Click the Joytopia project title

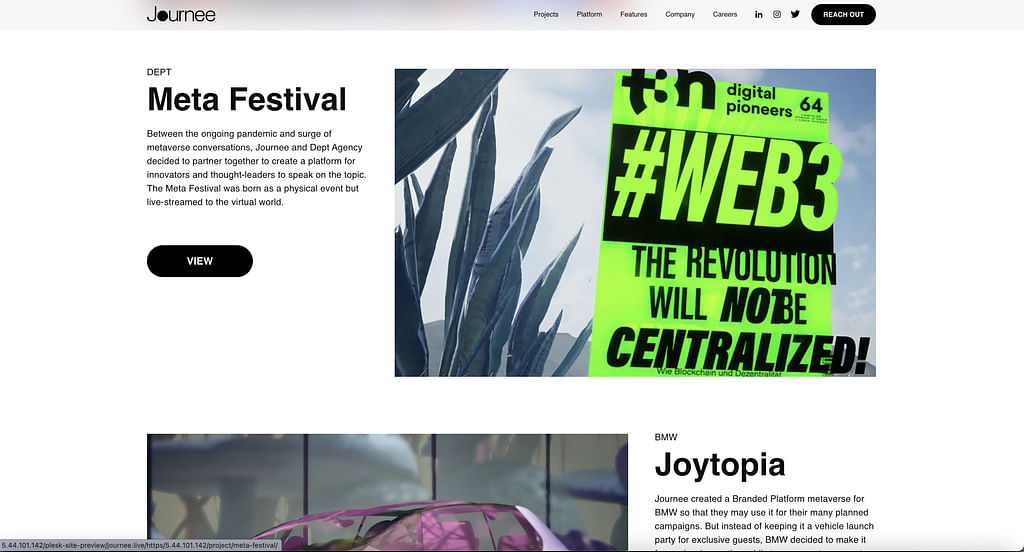[719, 464]
